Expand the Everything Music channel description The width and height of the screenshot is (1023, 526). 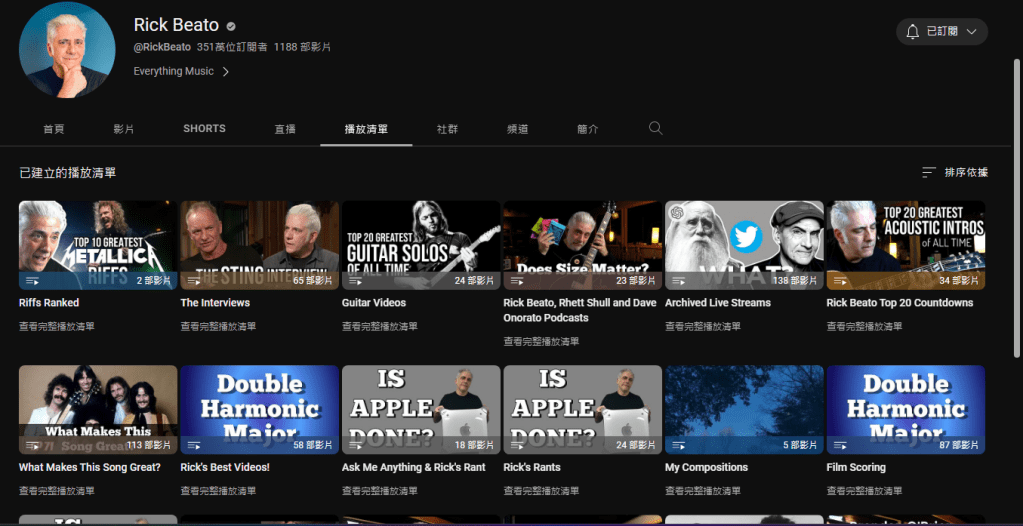[x=182, y=72]
